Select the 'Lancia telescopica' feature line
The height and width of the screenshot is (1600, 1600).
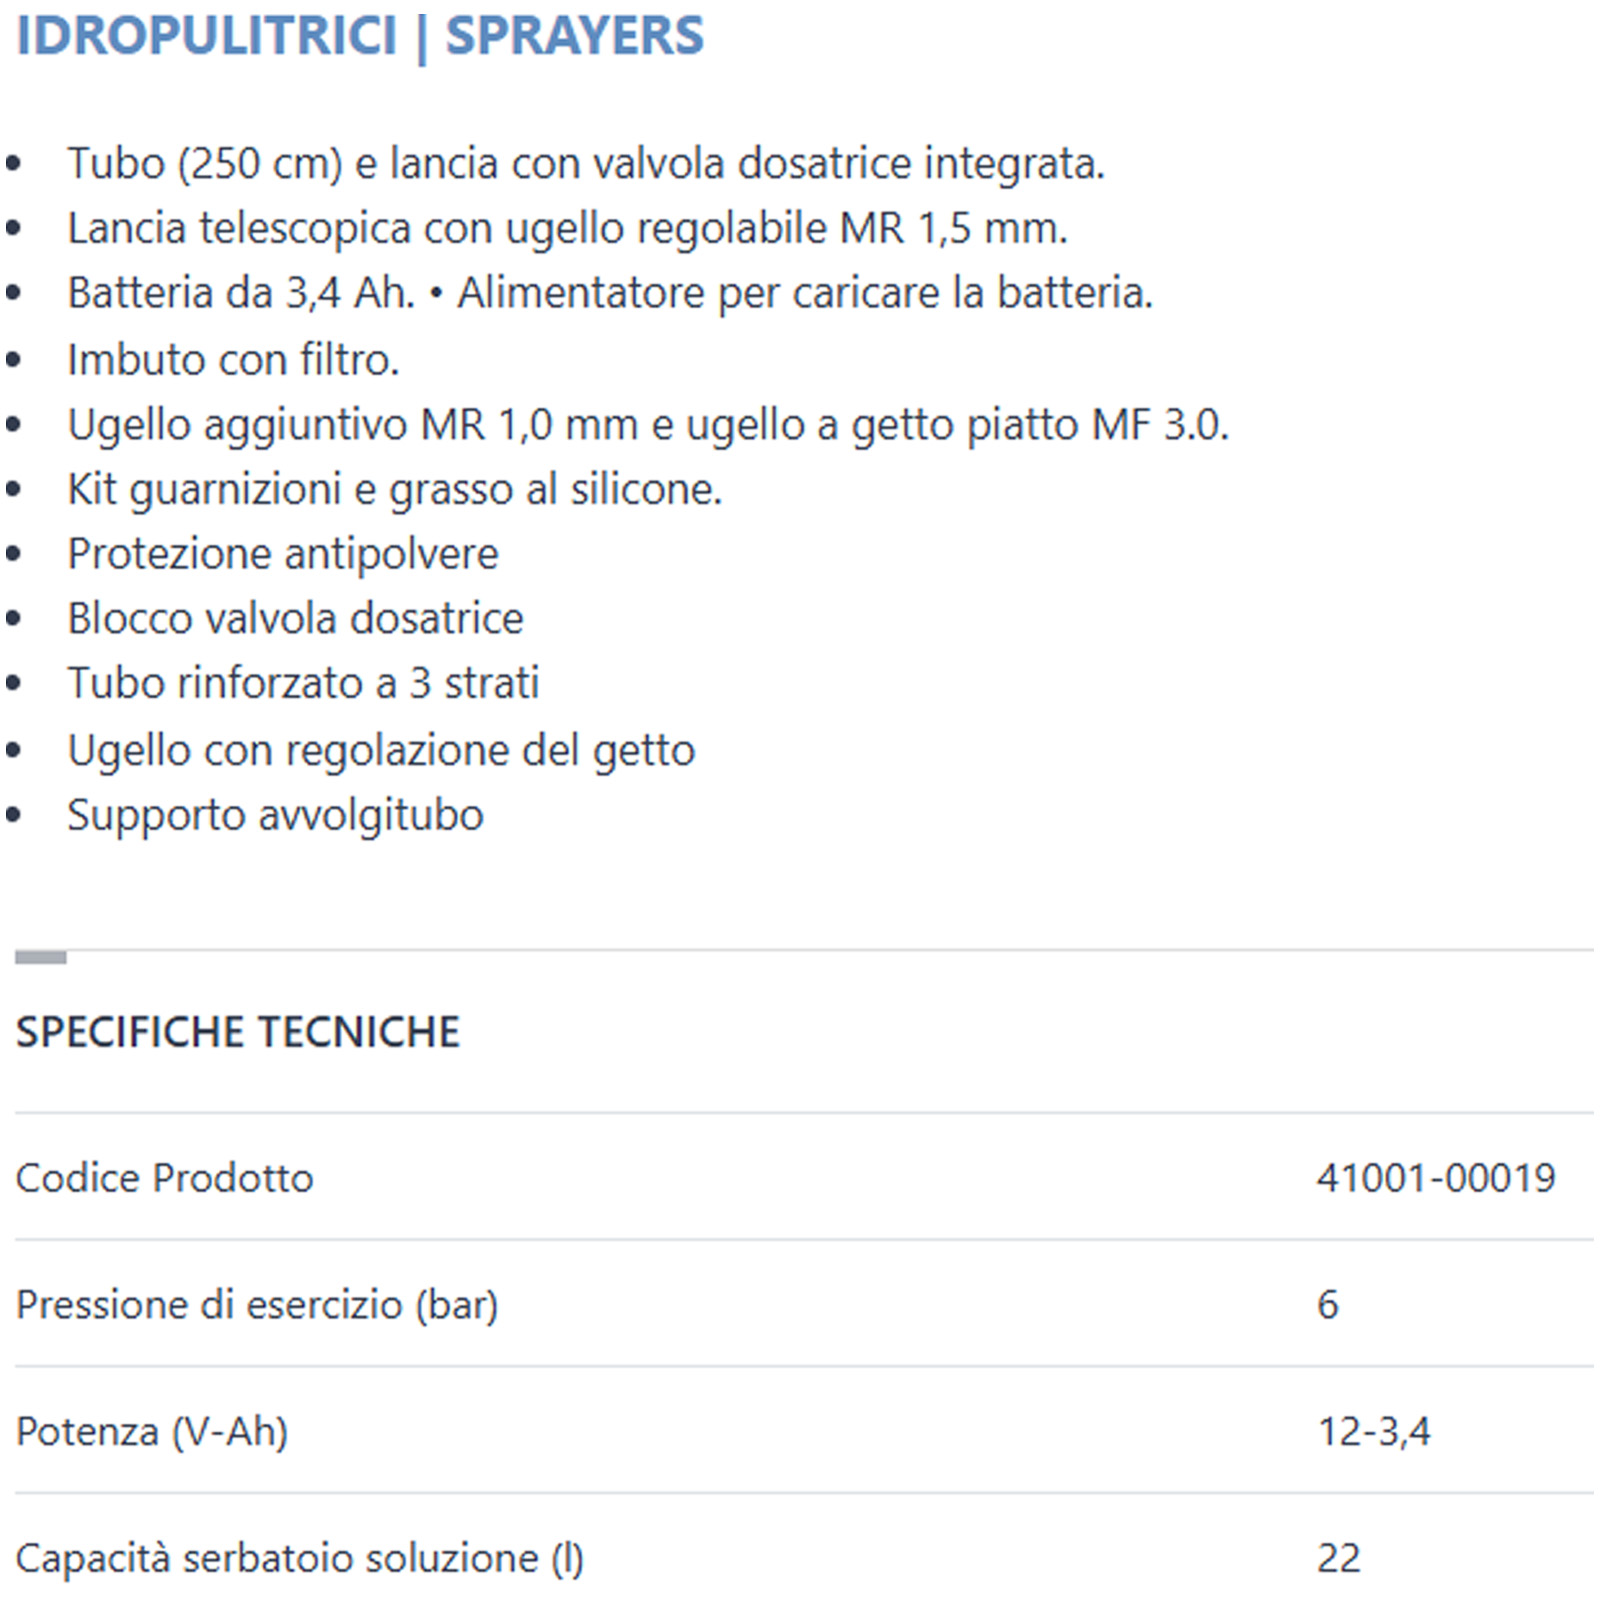pos(567,228)
